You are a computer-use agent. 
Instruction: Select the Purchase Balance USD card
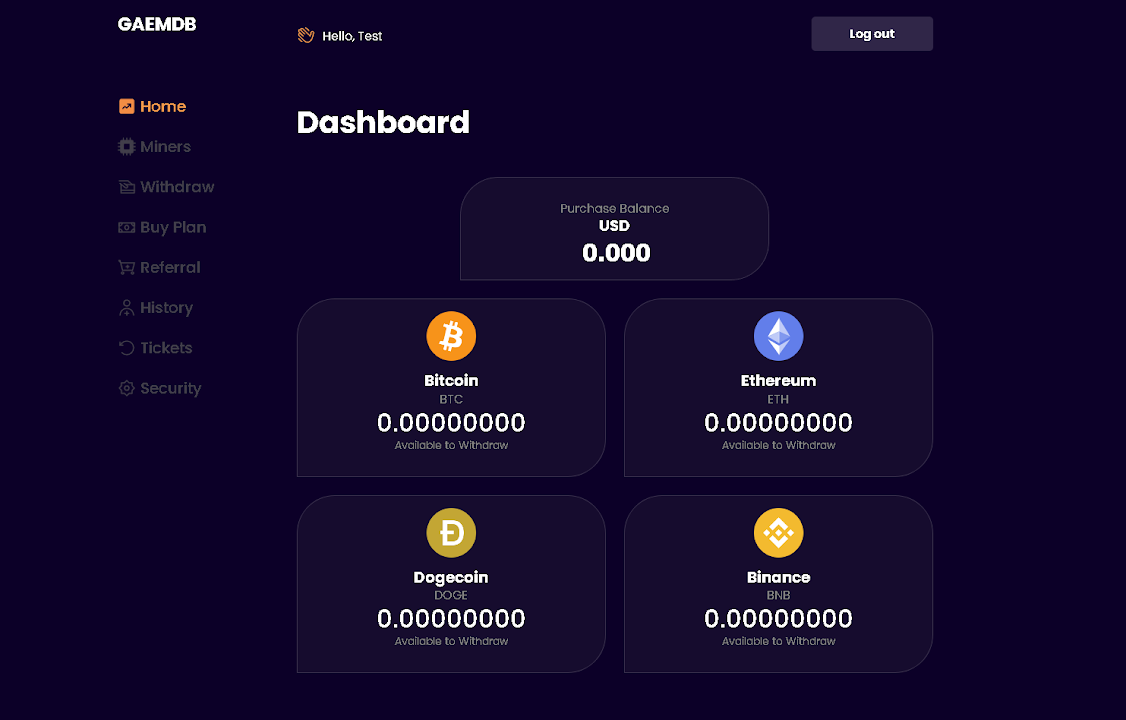pos(614,229)
